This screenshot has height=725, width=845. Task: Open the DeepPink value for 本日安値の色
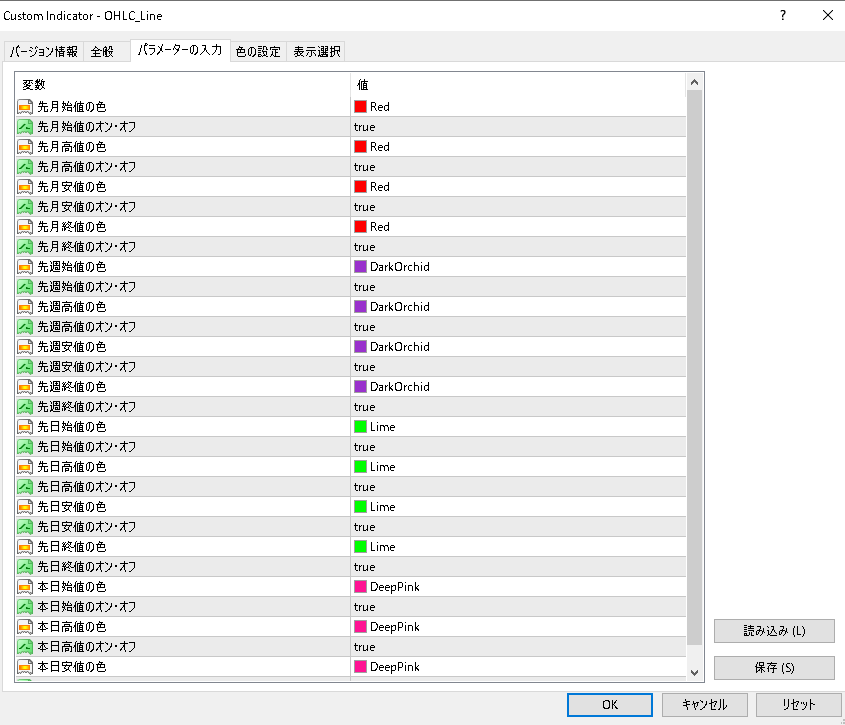(395, 666)
